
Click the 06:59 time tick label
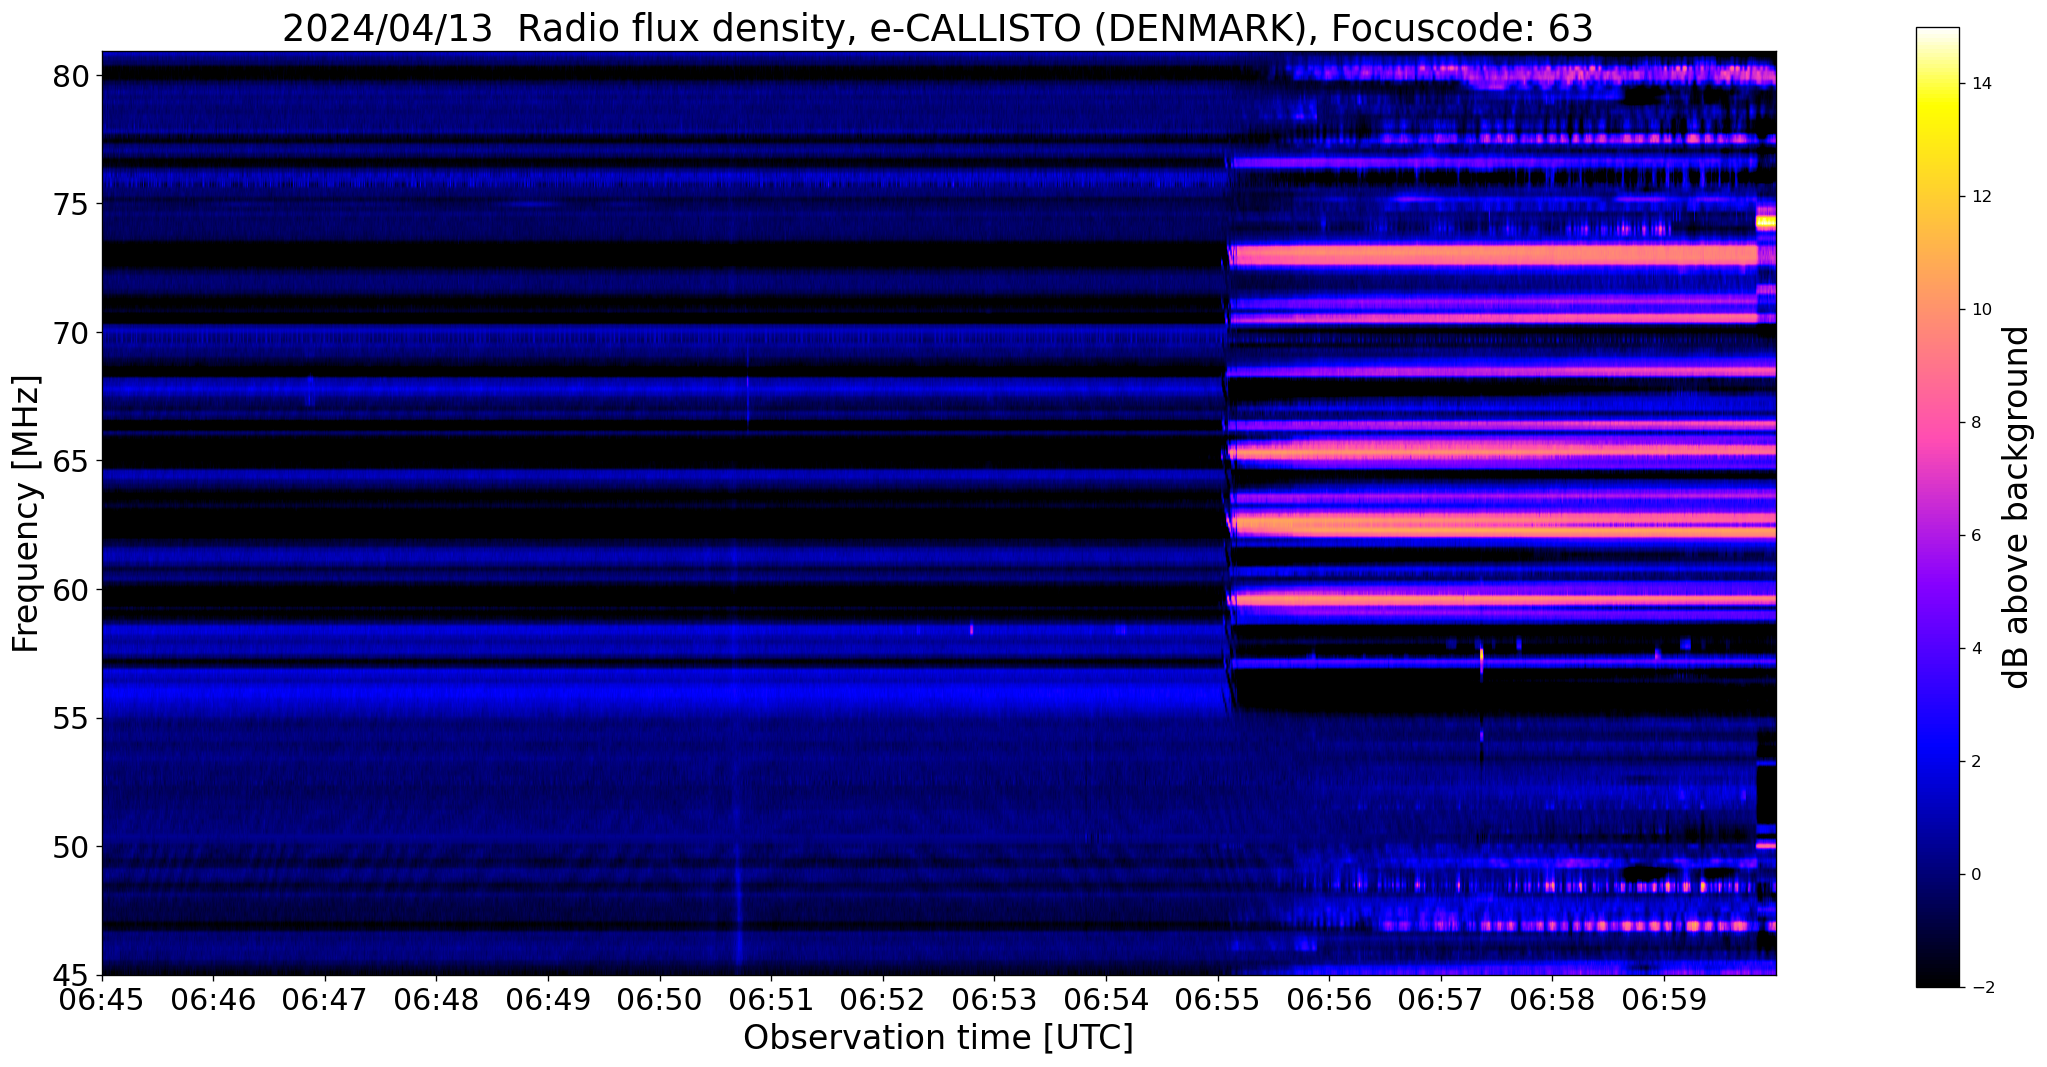(1664, 998)
